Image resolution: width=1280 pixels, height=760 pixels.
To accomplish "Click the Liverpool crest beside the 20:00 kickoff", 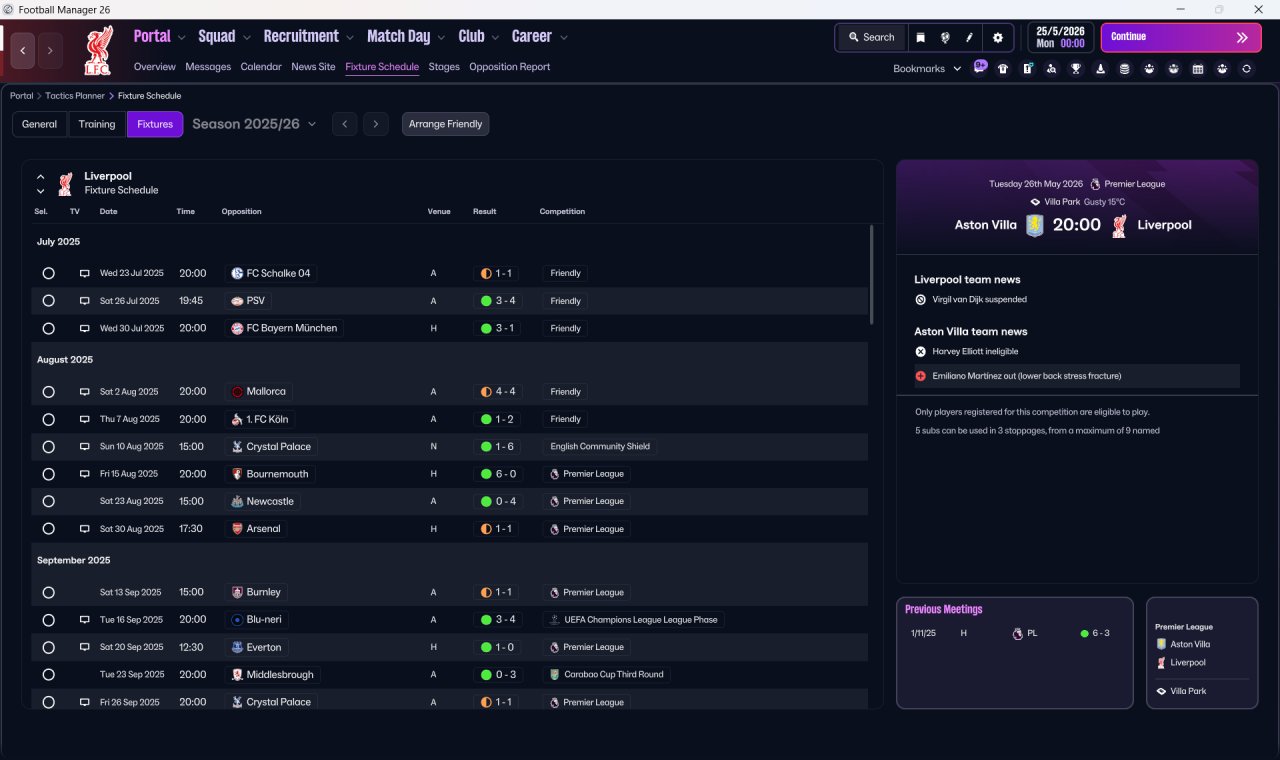I will 1119,225.
